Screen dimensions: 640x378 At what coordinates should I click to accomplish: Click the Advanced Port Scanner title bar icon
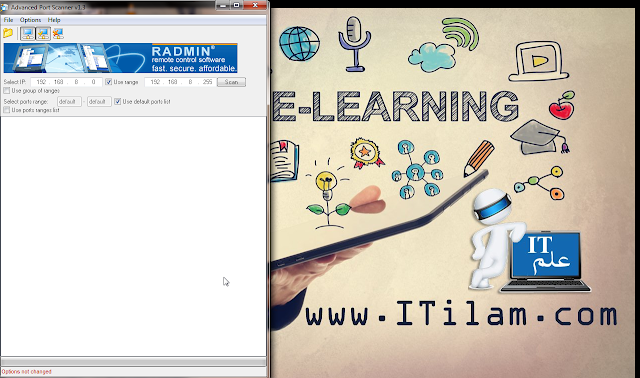(4, 7)
